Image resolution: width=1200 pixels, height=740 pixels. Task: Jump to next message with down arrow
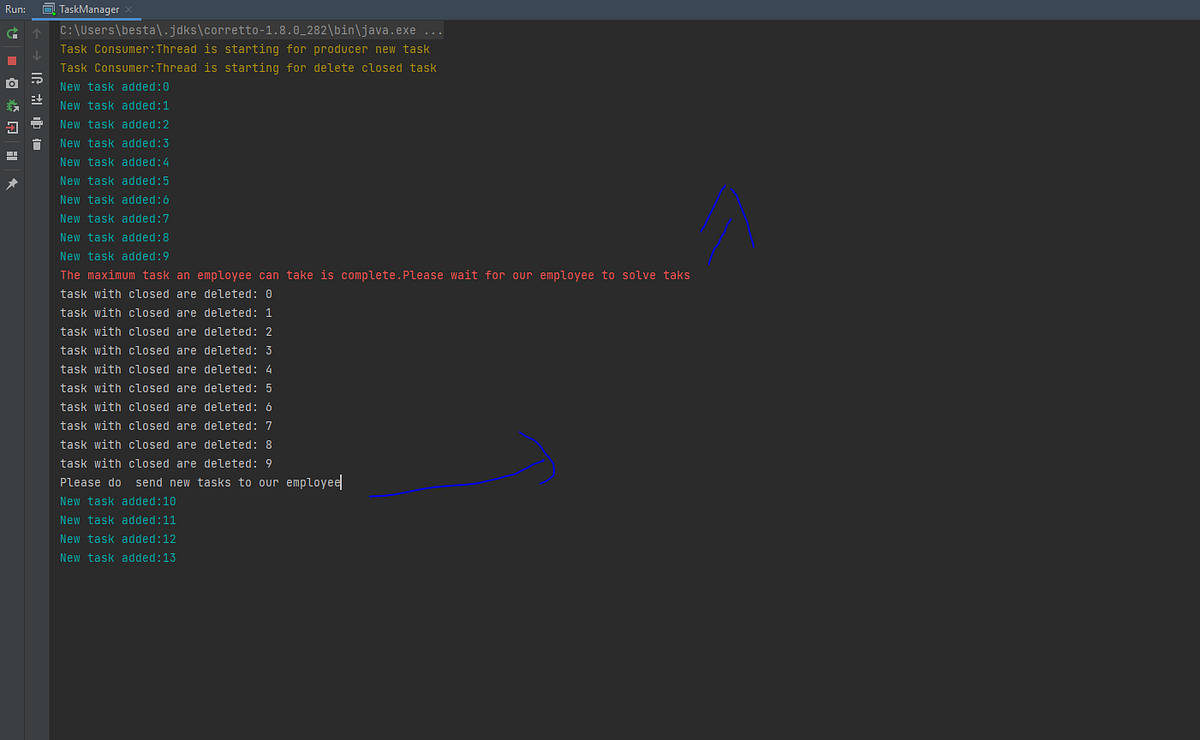[x=36, y=54]
